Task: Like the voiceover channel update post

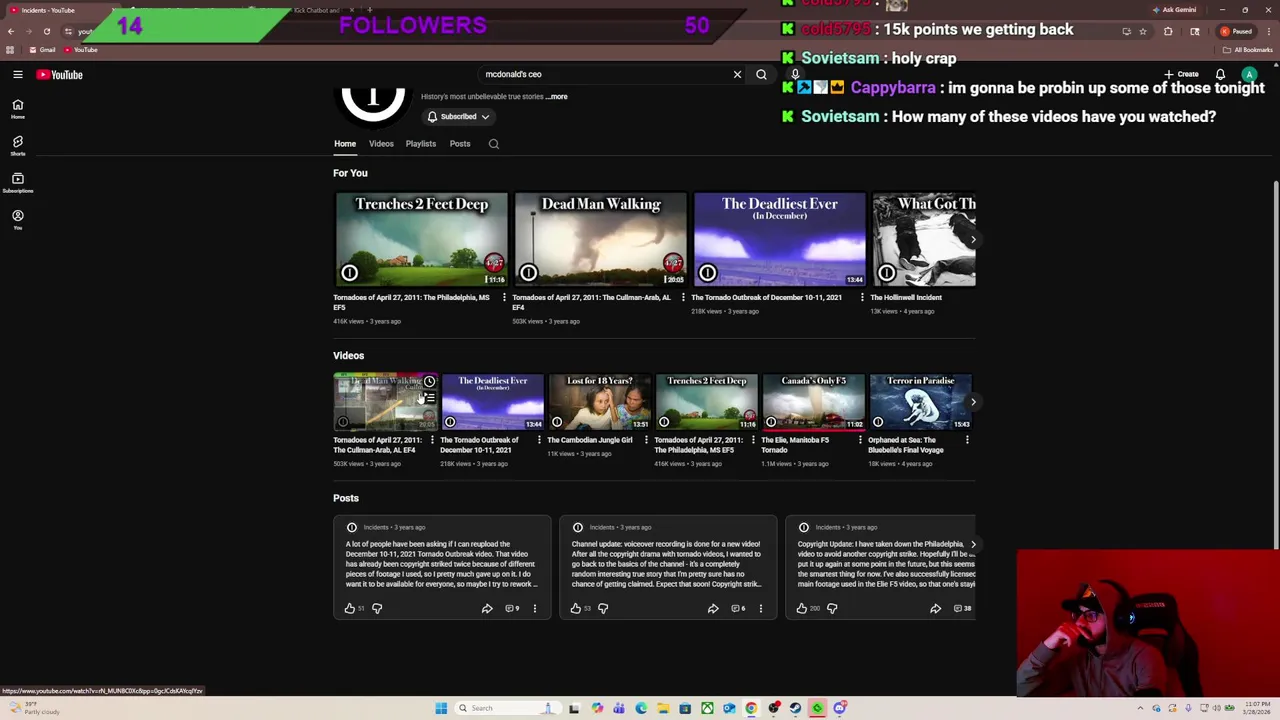Action: (576, 608)
